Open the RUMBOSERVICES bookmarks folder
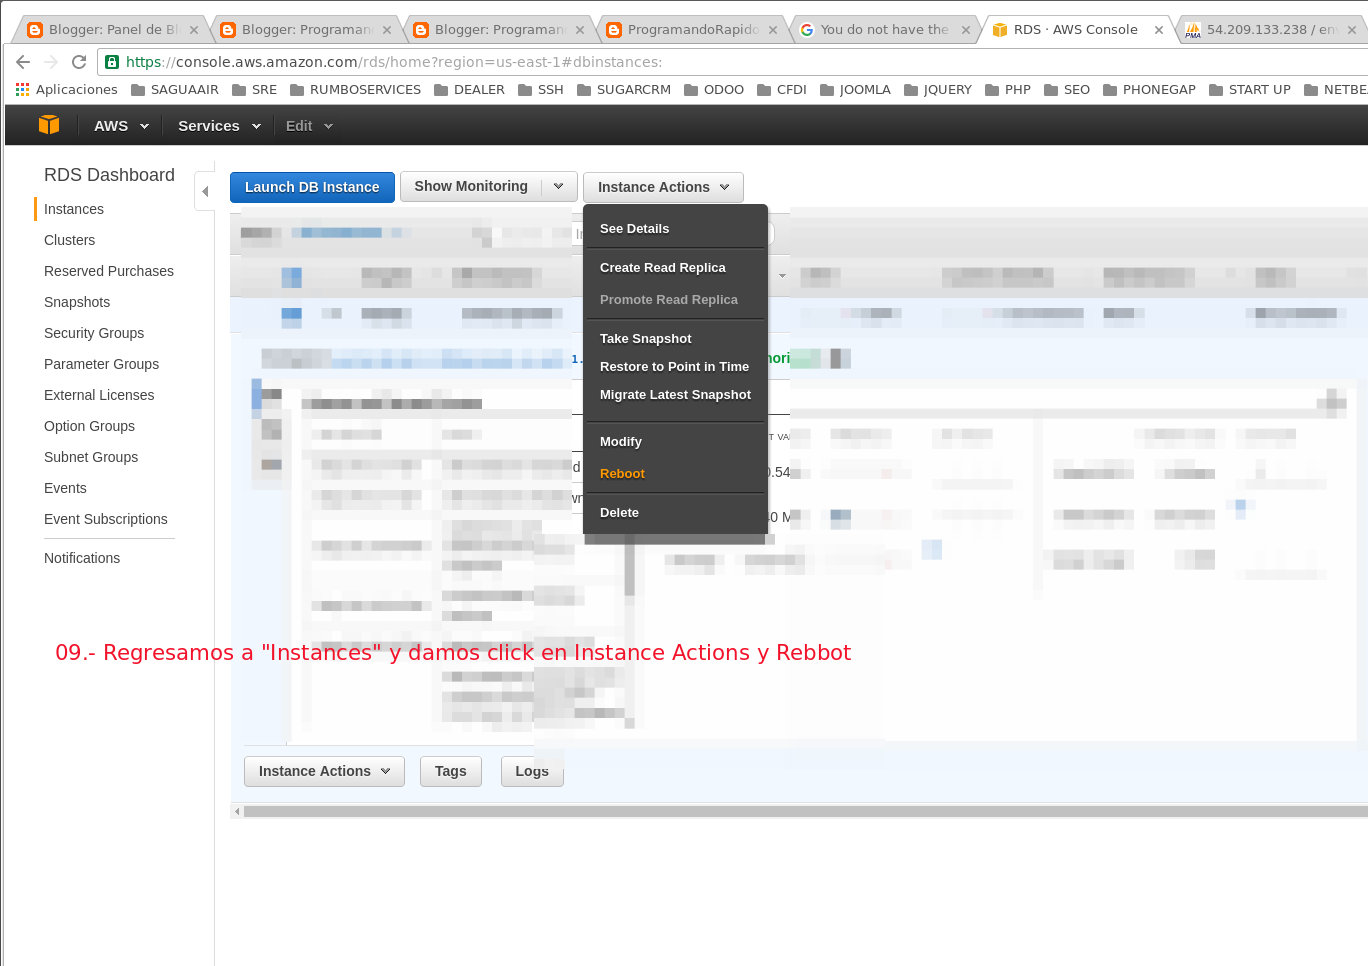 pyautogui.click(x=355, y=90)
